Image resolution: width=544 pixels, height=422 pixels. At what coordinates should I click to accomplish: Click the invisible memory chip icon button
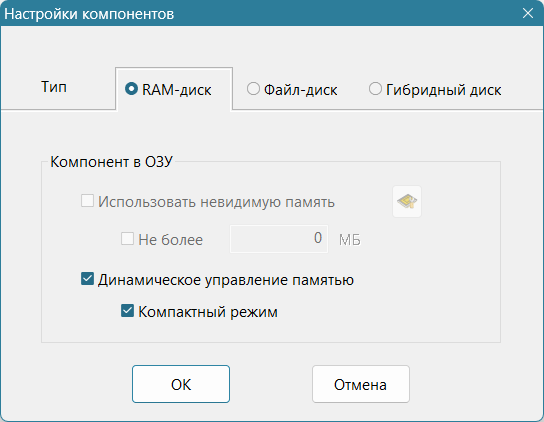pyautogui.click(x=407, y=202)
